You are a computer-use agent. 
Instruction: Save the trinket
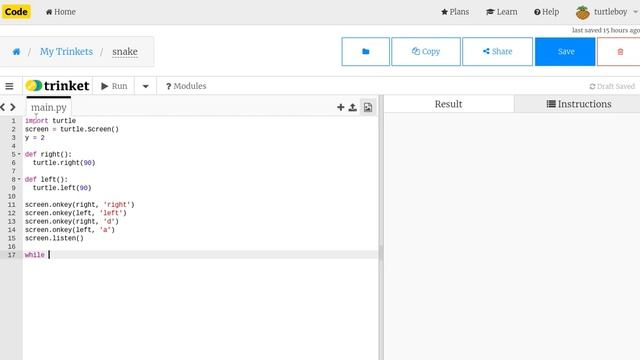pyautogui.click(x=565, y=51)
